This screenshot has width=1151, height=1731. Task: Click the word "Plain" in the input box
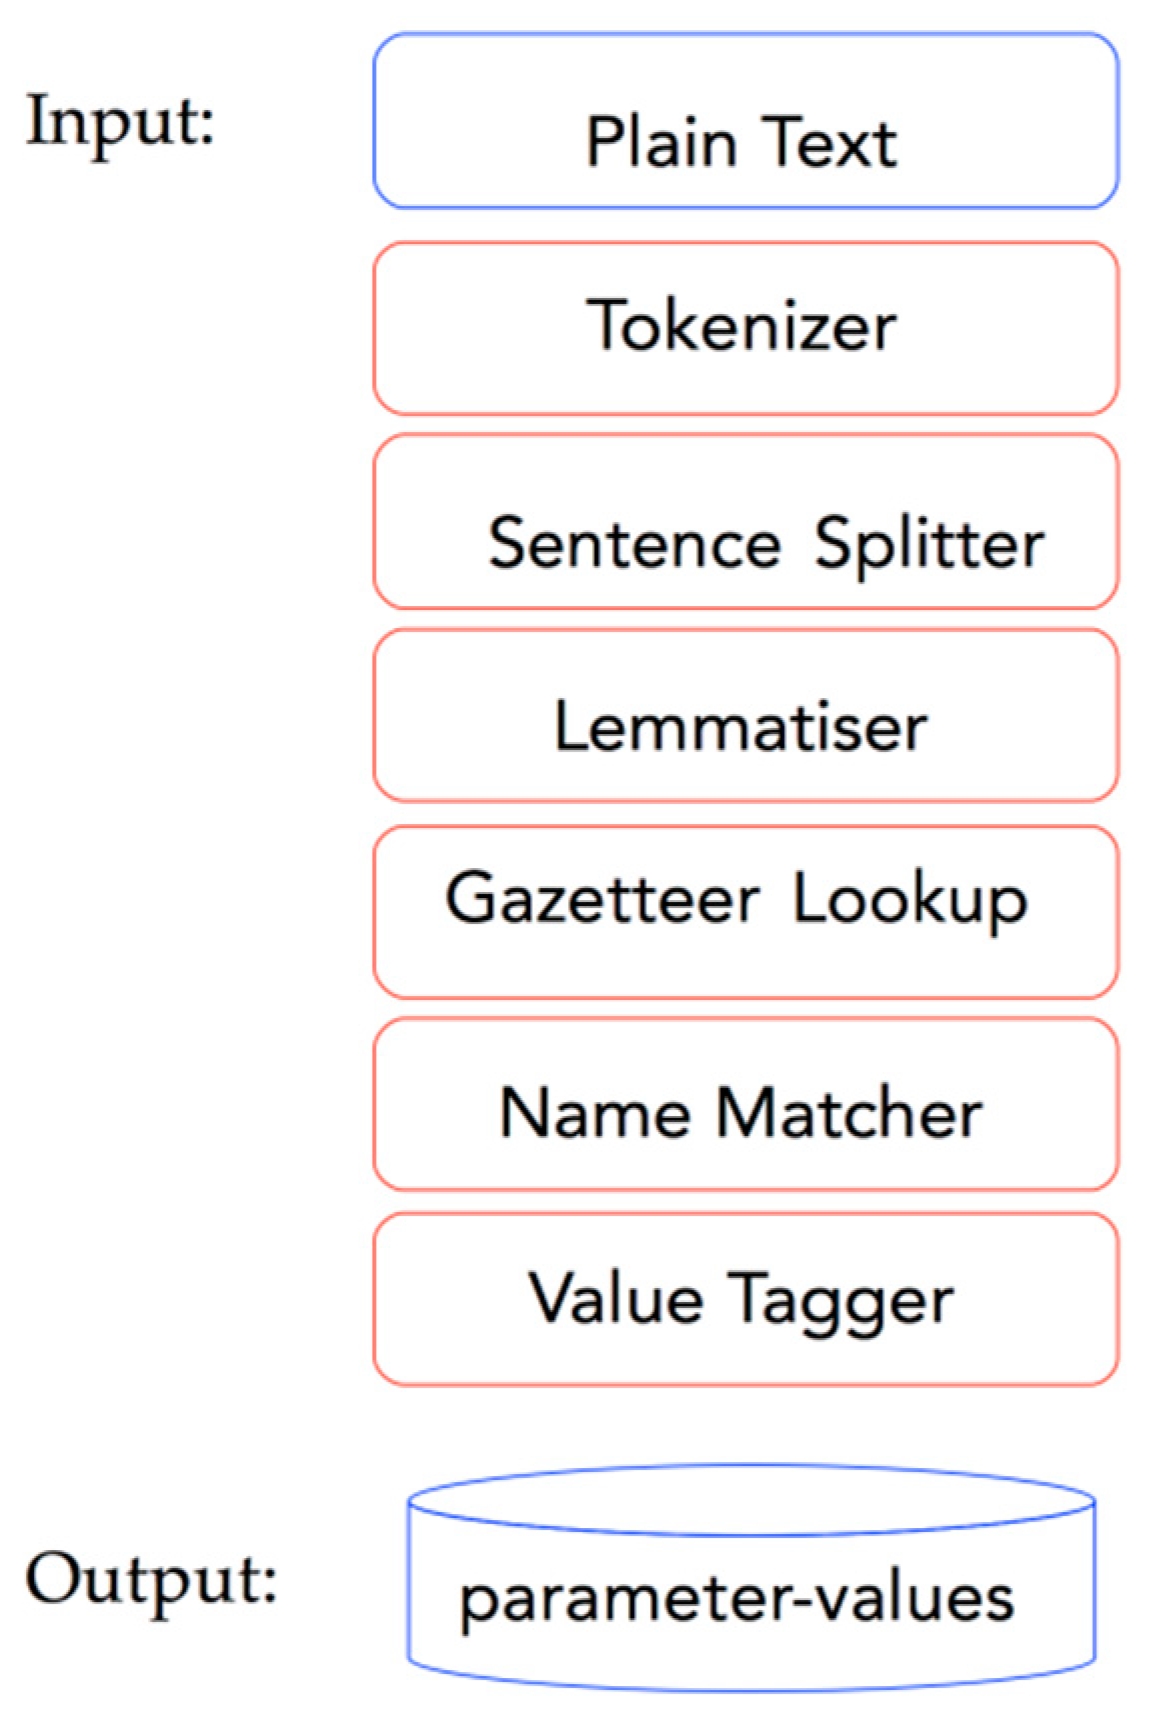(660, 143)
